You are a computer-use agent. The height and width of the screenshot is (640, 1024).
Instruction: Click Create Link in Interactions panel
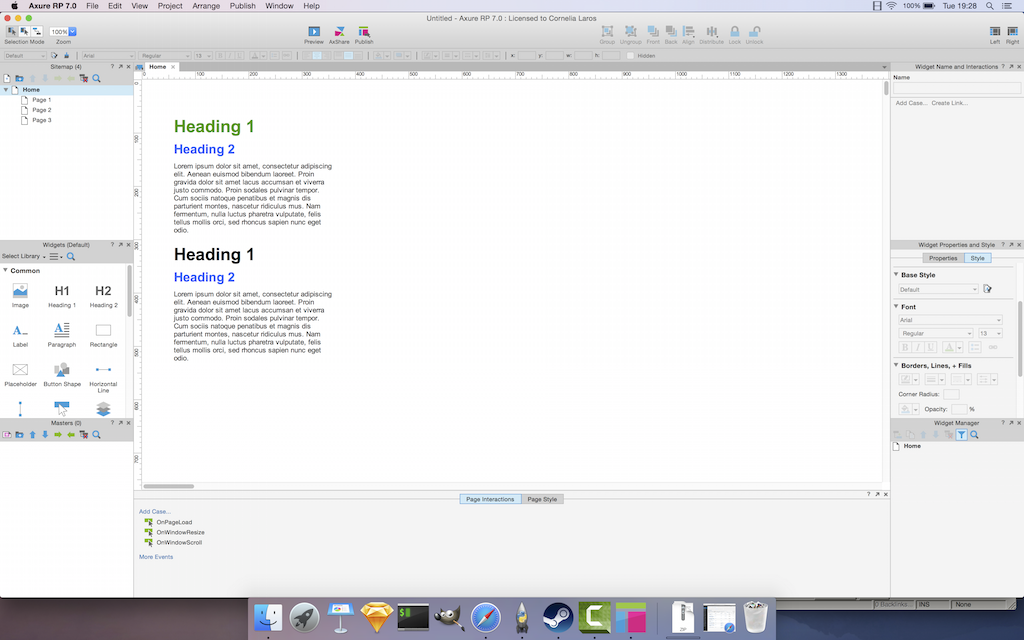tap(950, 103)
